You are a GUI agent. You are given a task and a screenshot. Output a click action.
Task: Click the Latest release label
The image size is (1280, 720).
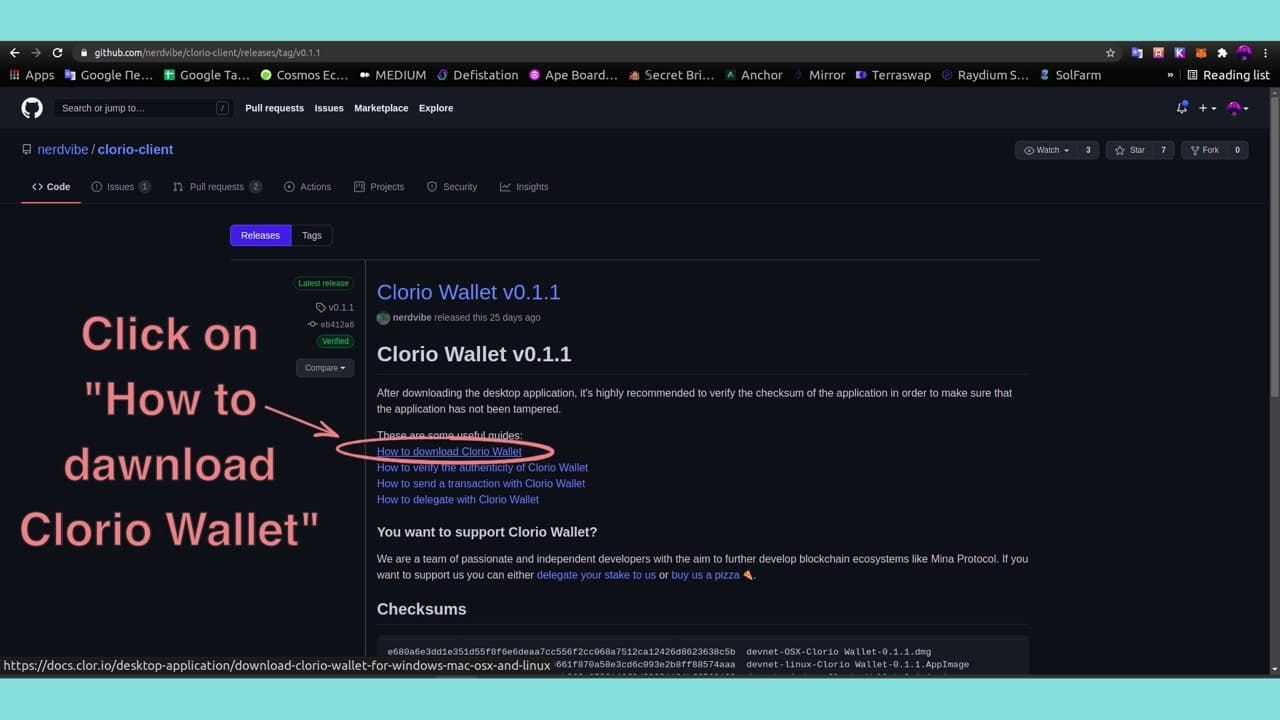tap(323, 283)
